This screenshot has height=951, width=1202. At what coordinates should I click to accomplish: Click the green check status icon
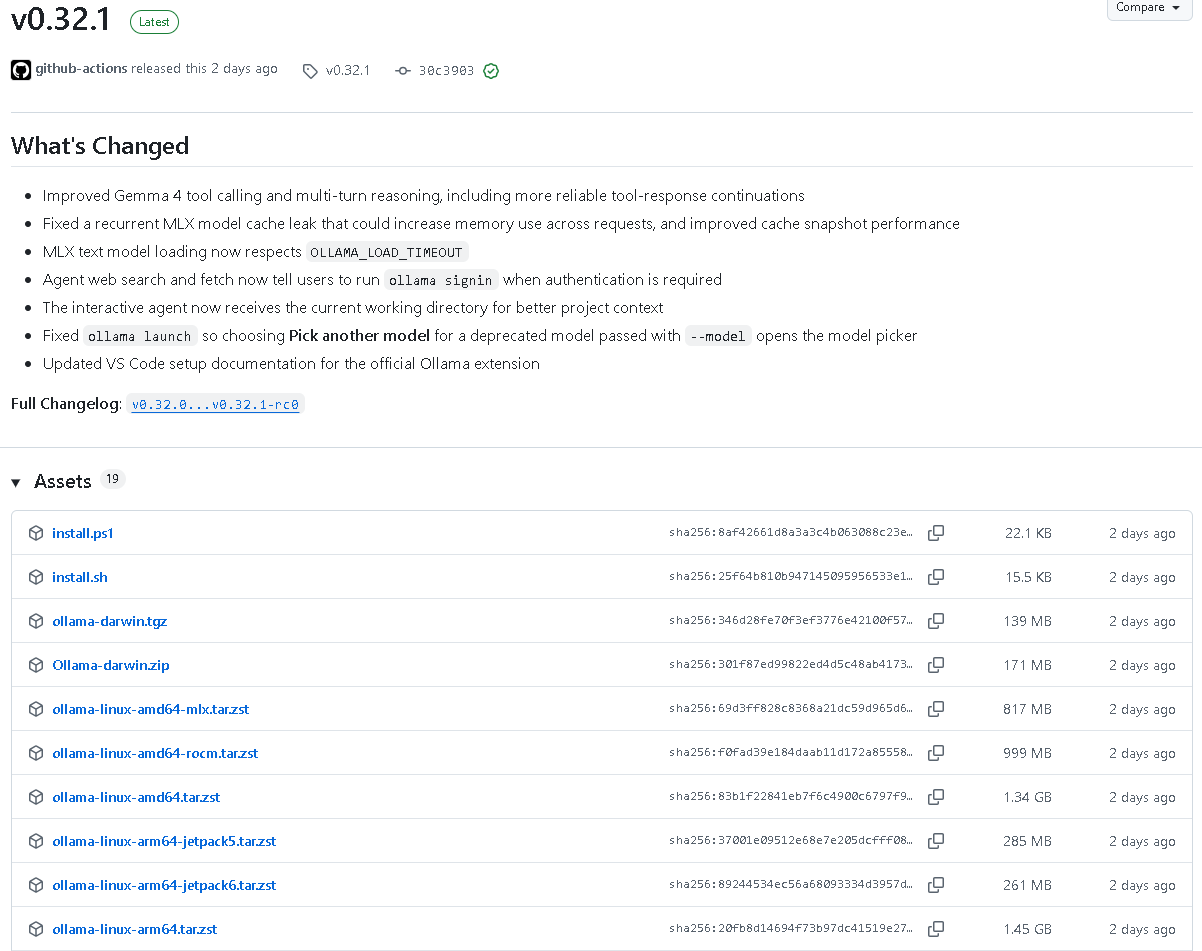click(x=491, y=71)
